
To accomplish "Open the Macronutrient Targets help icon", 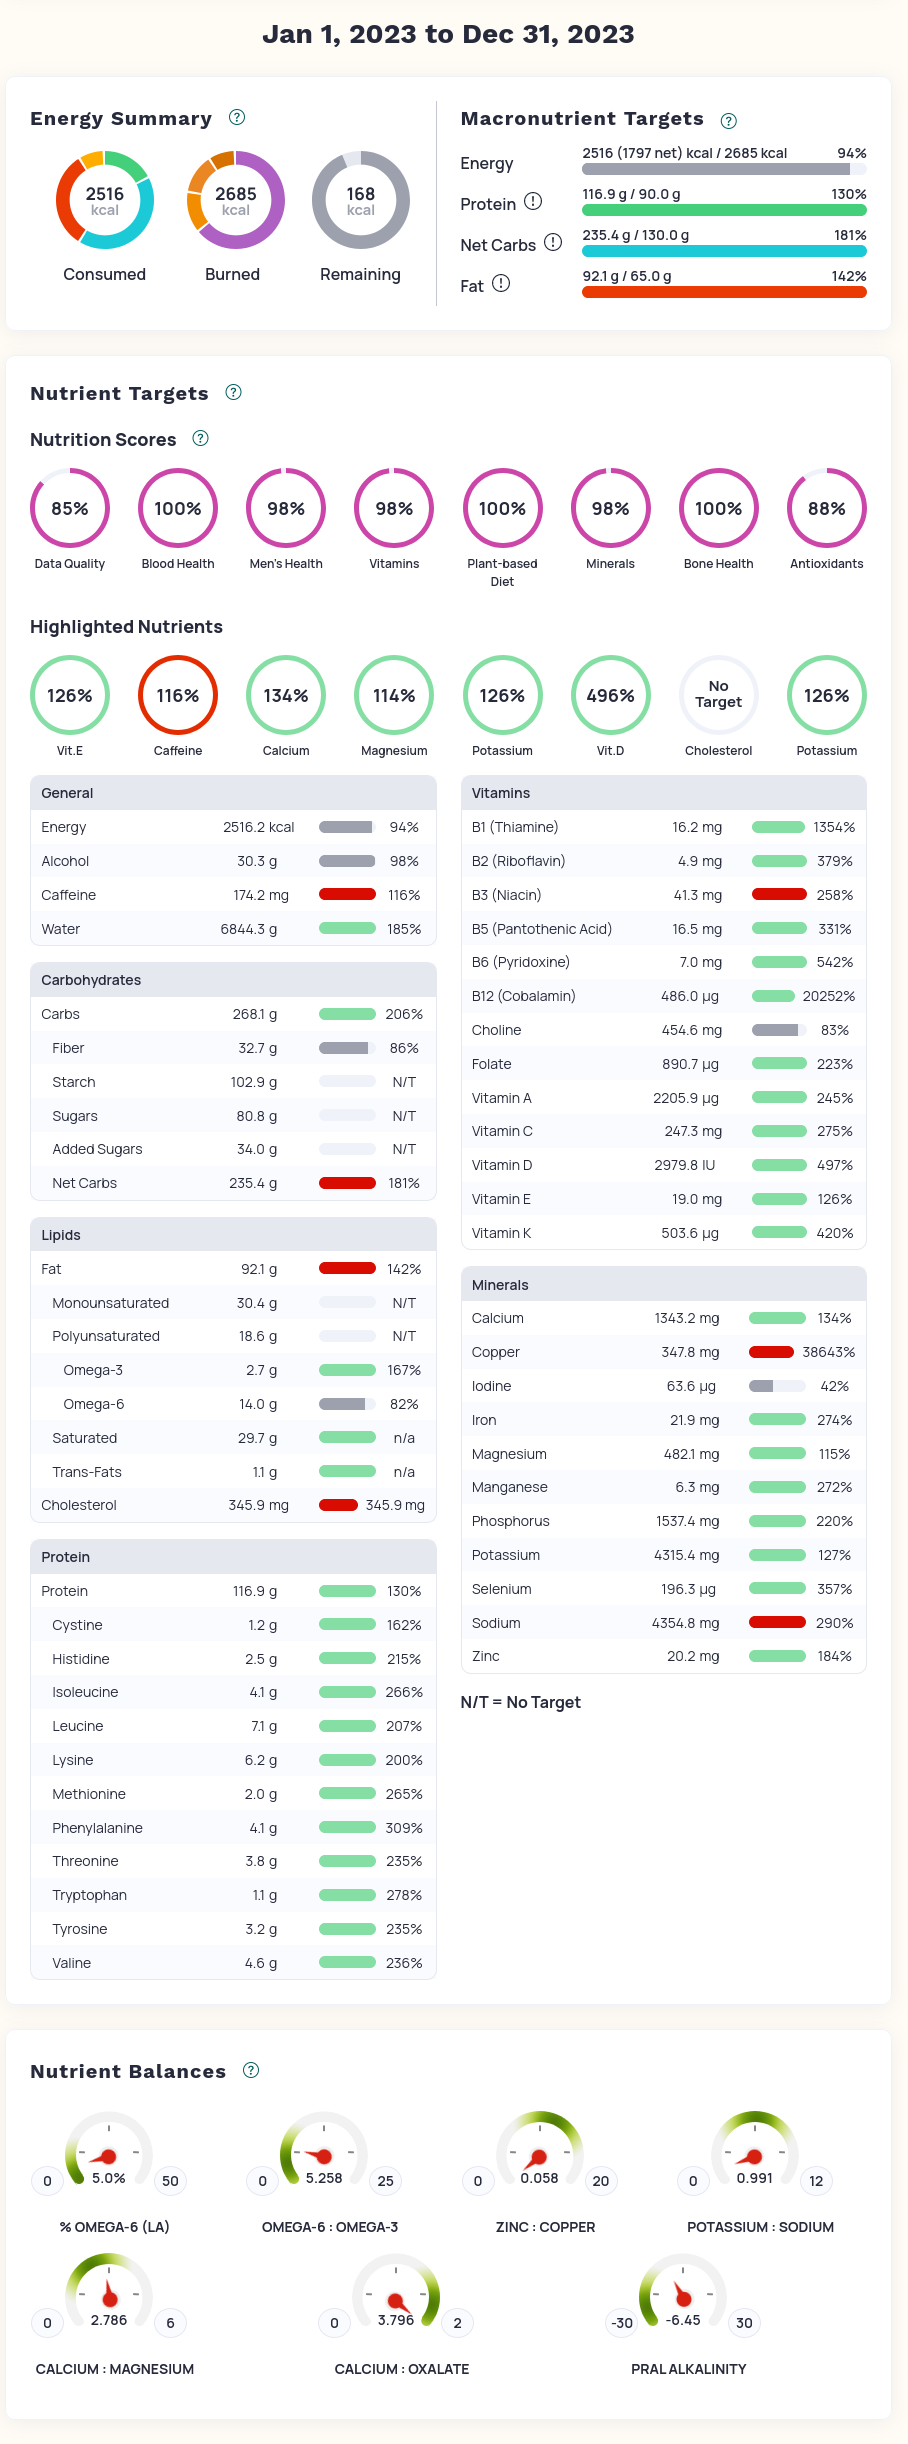I will click(x=729, y=121).
